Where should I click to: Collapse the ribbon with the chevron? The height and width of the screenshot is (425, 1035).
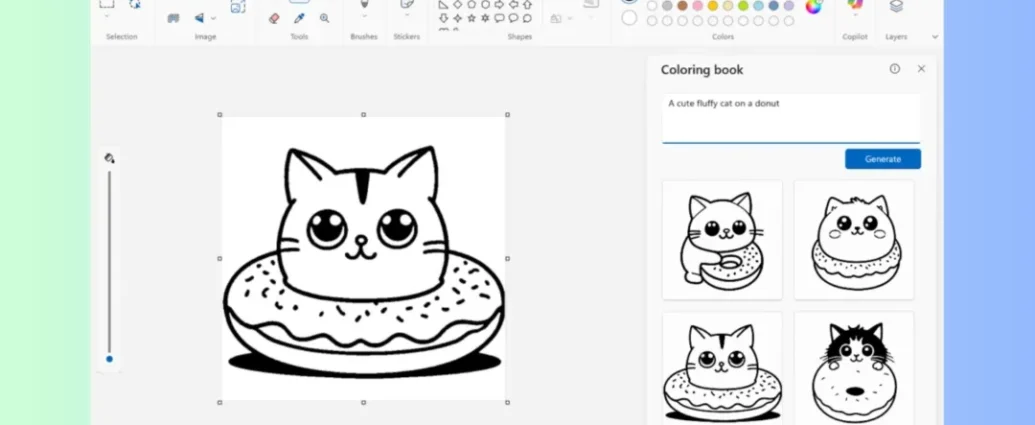(x=935, y=37)
